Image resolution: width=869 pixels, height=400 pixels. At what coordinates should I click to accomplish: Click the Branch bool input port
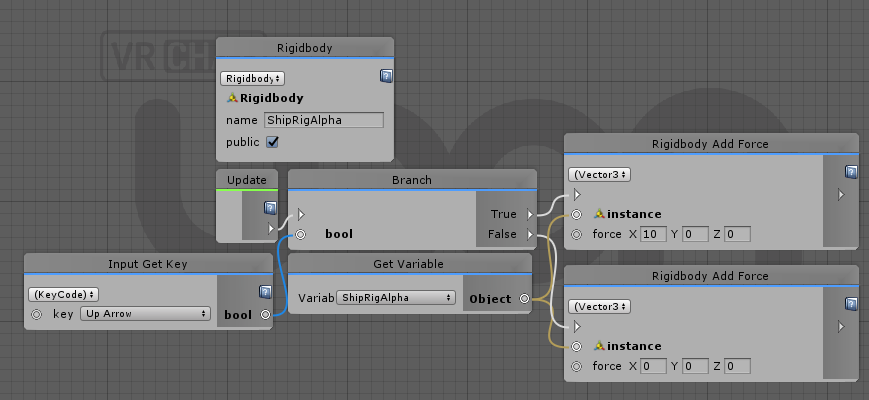300,234
